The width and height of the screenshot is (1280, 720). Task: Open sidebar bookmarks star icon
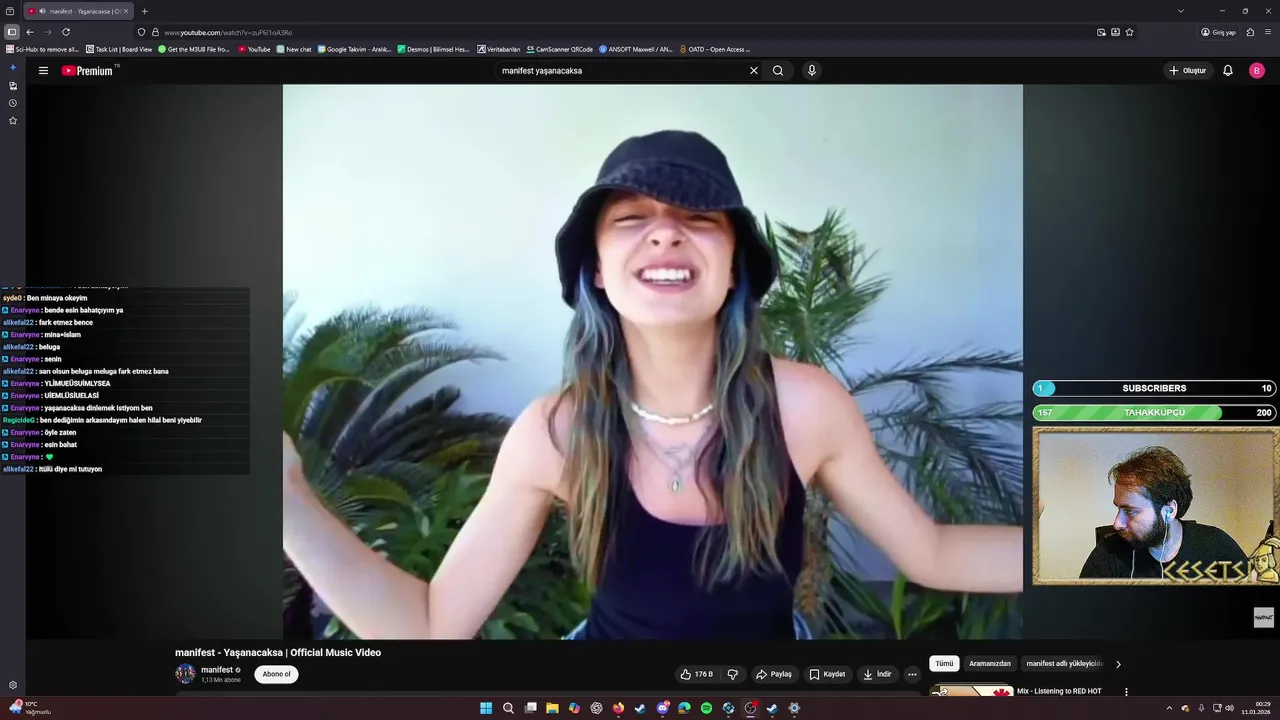[x=13, y=121]
